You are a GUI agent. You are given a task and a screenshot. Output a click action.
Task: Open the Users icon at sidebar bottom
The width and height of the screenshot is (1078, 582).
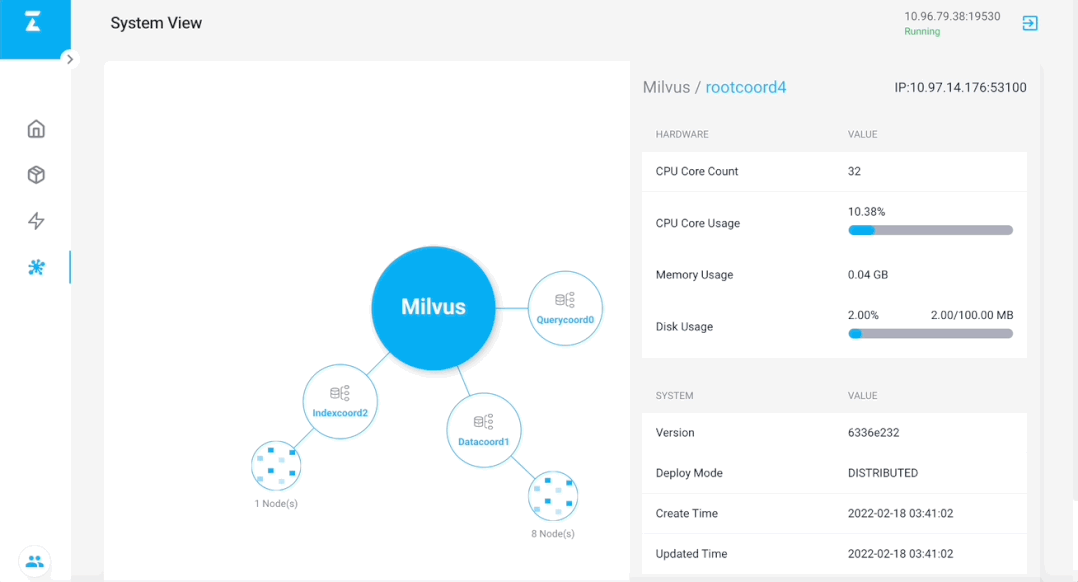pyautogui.click(x=34, y=562)
